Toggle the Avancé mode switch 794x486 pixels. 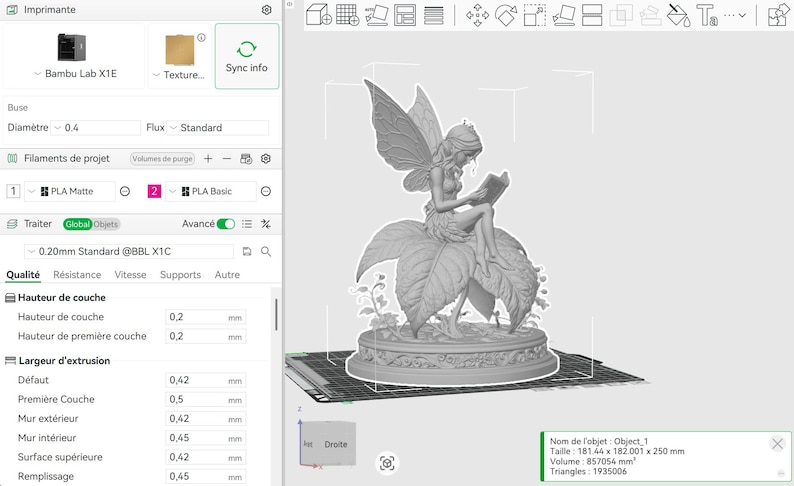point(226,224)
